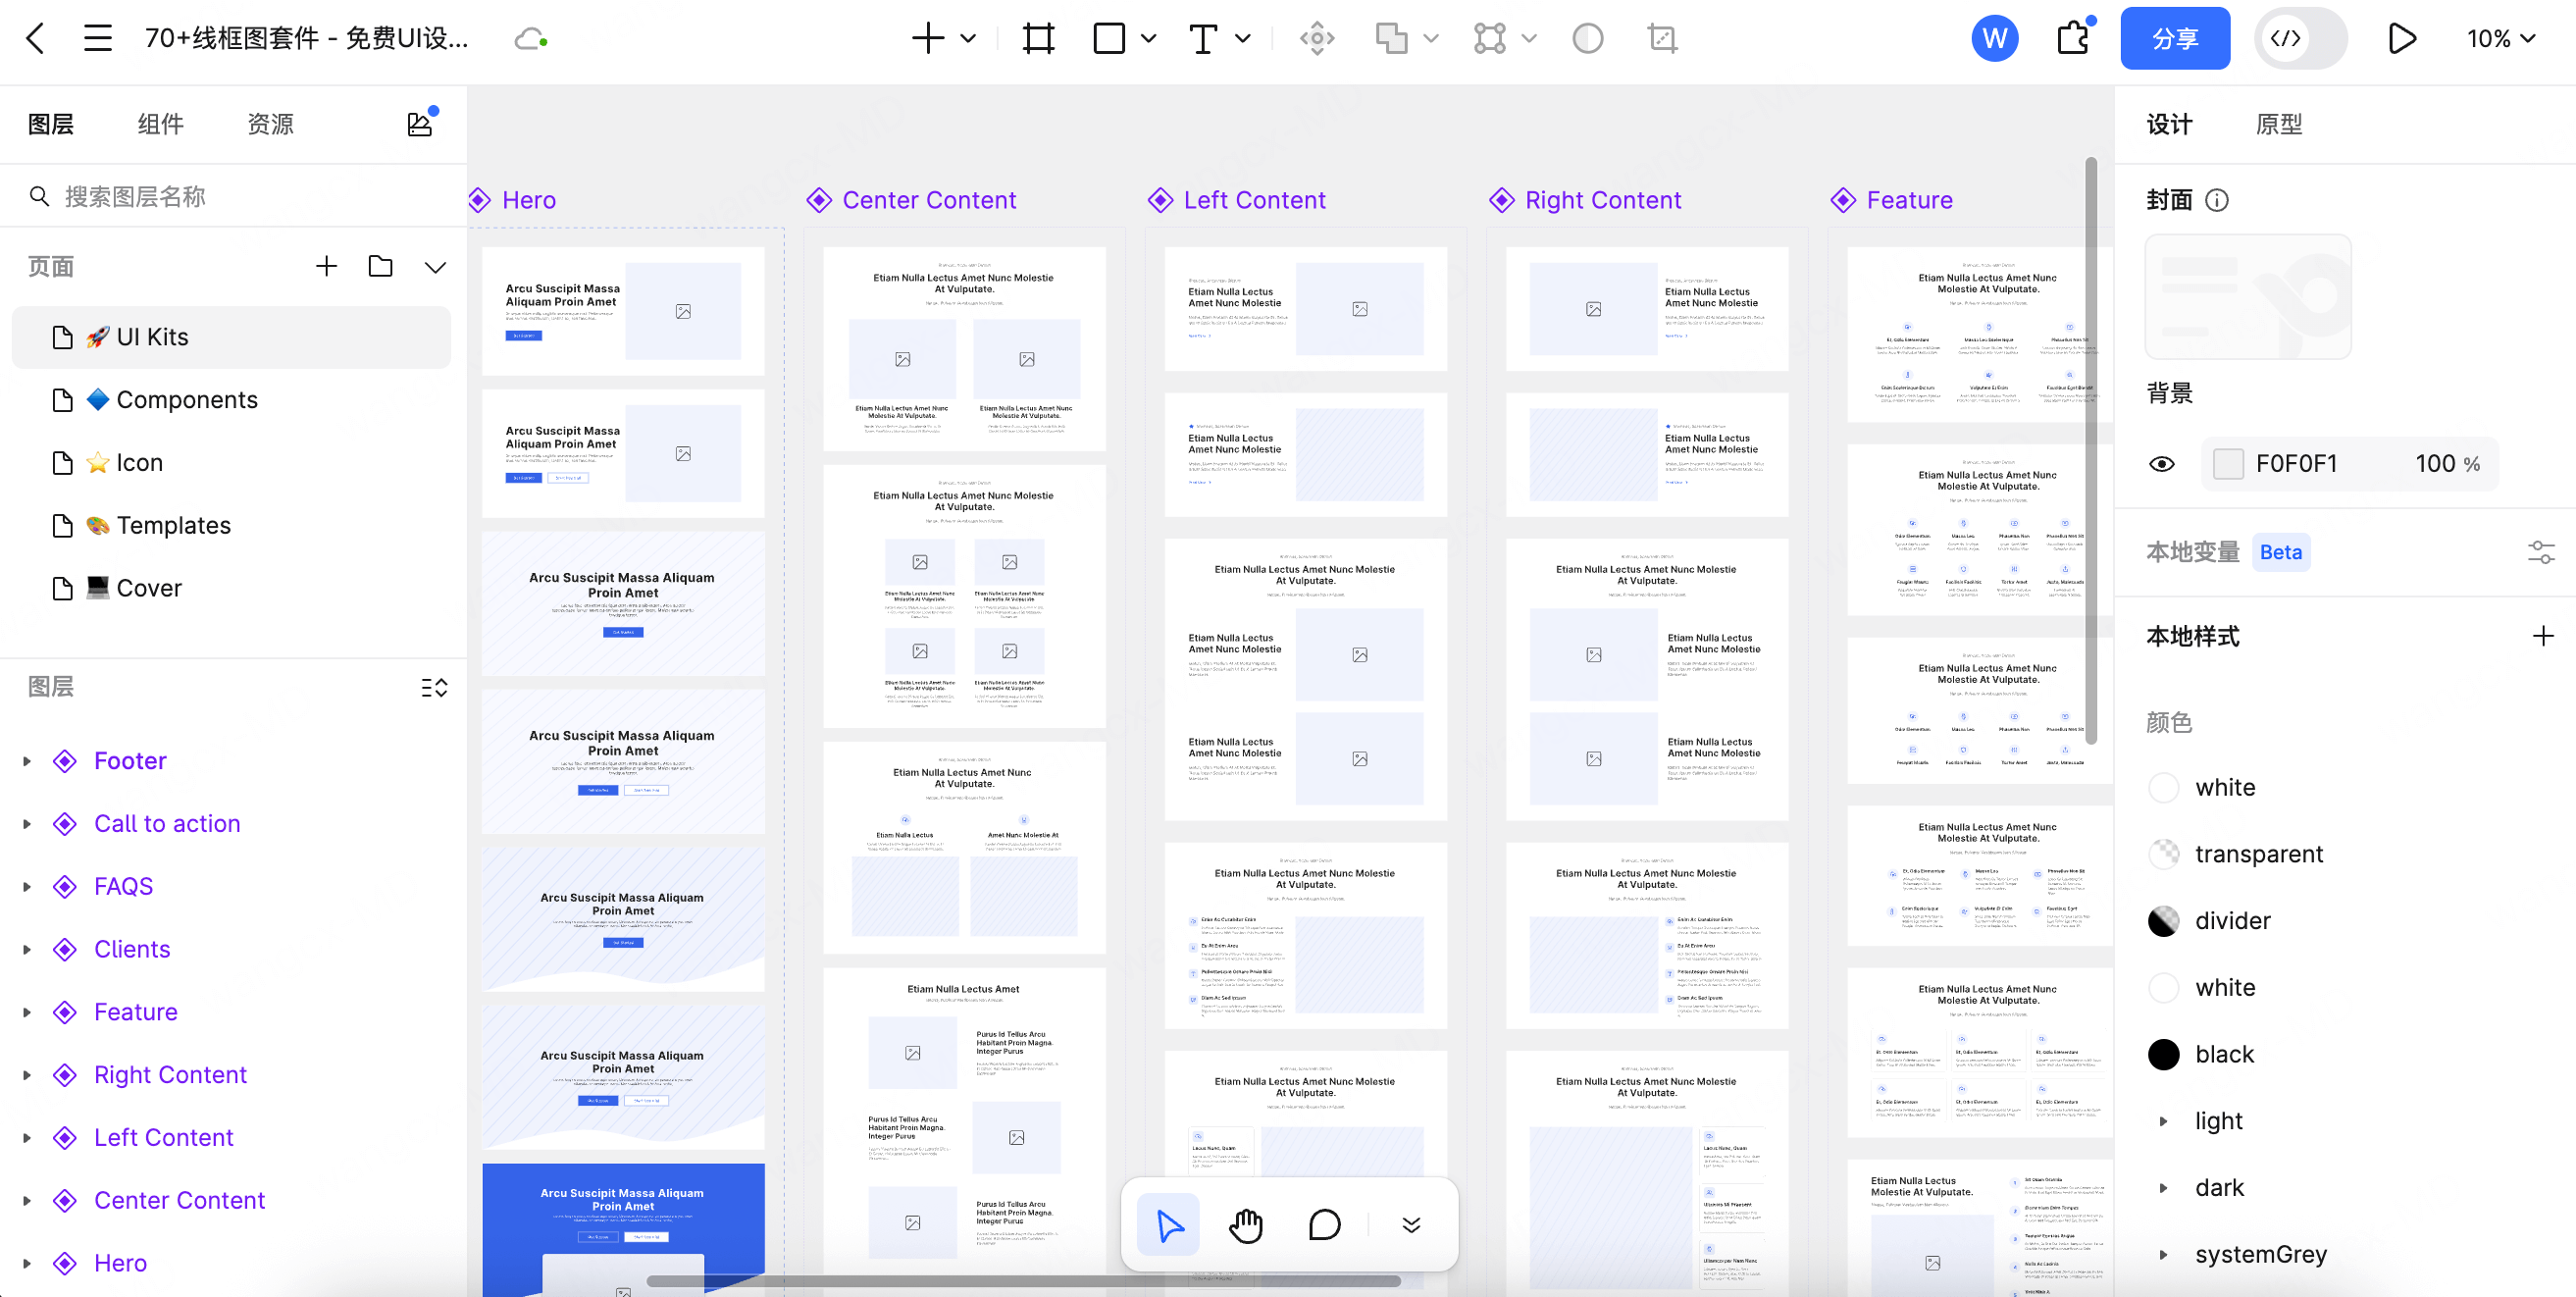The height and width of the screenshot is (1297, 2576).
Task: Click the hand pan tool
Action: pyautogui.click(x=1246, y=1224)
